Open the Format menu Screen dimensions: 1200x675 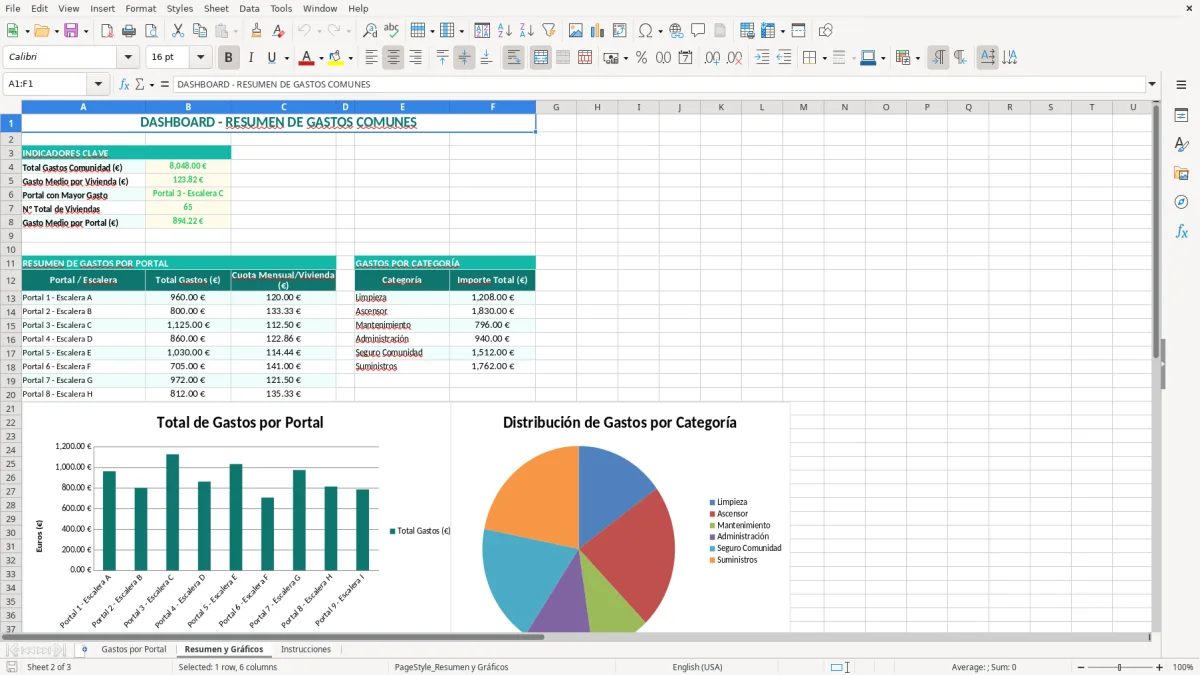pos(140,8)
